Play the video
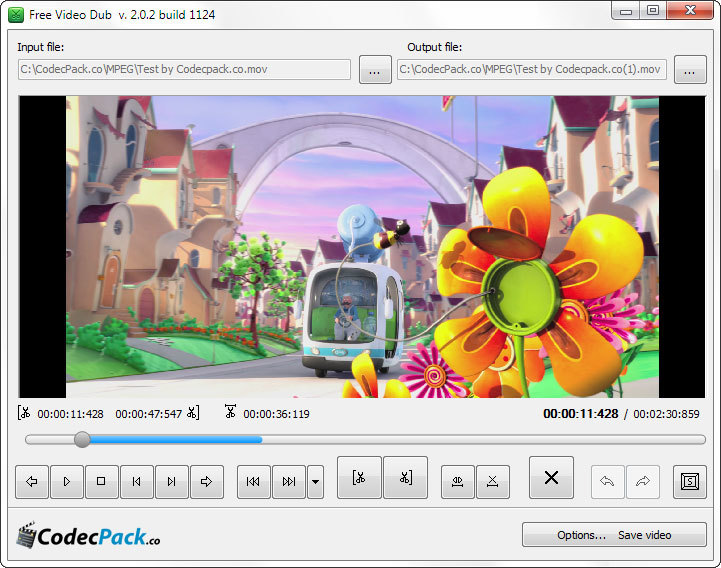This screenshot has height=568, width=721. pos(67,482)
